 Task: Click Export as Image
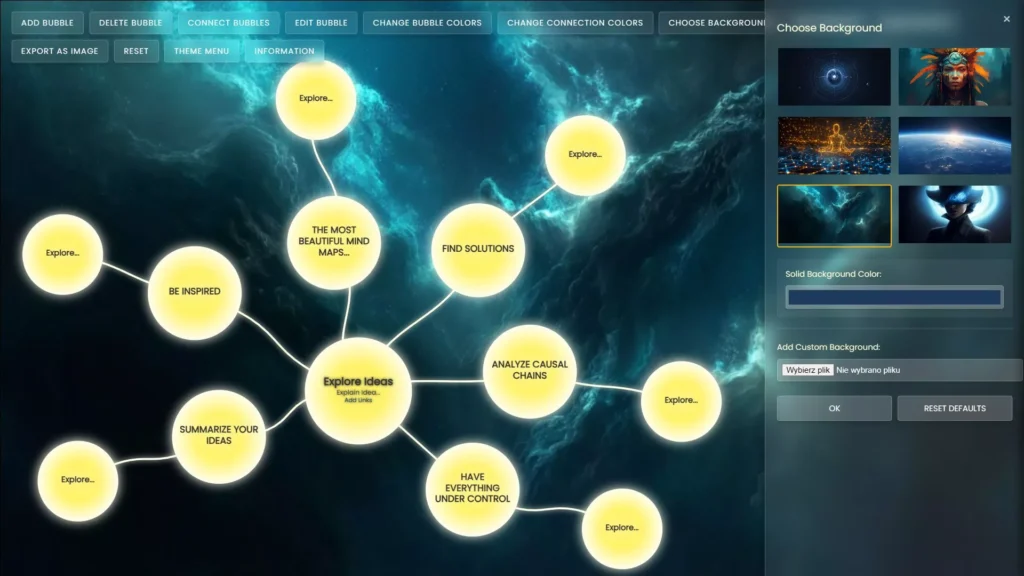pyautogui.click(x=60, y=51)
